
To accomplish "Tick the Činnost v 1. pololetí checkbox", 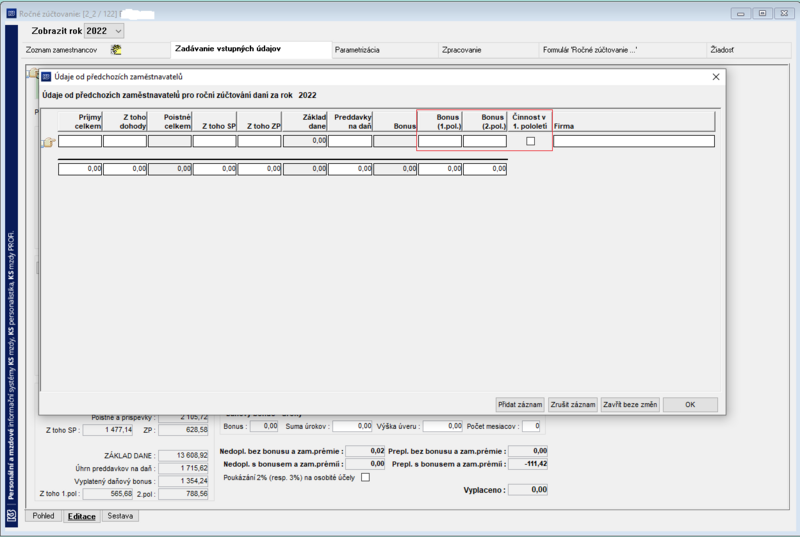I will pyautogui.click(x=531, y=141).
